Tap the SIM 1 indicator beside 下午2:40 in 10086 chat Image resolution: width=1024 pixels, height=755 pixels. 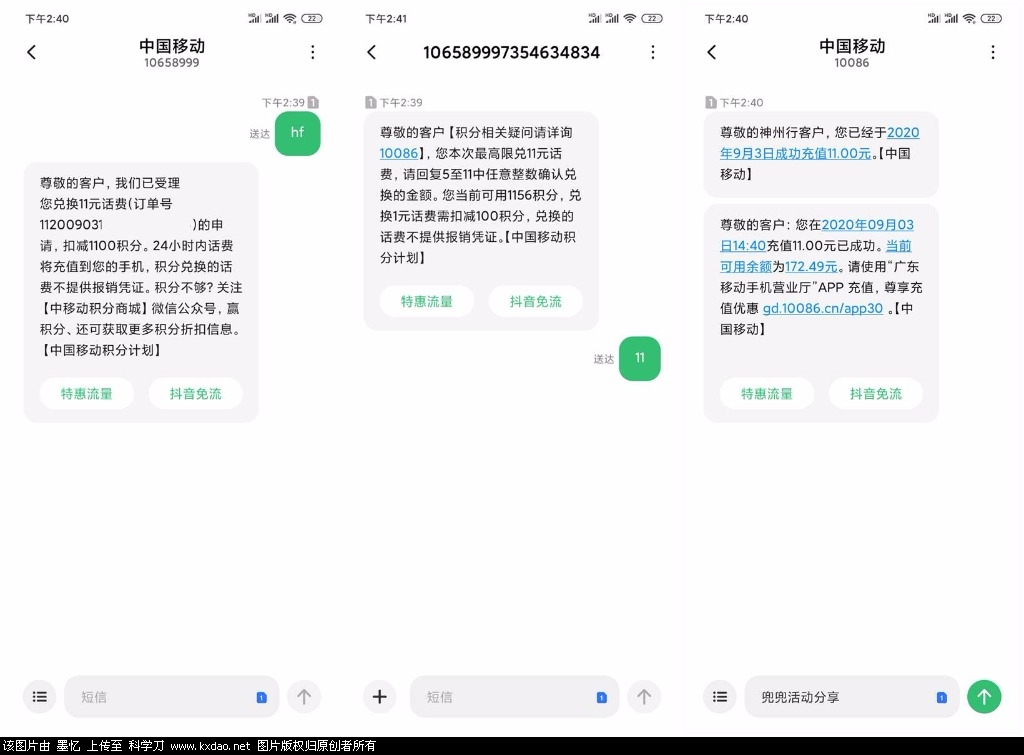pos(711,103)
